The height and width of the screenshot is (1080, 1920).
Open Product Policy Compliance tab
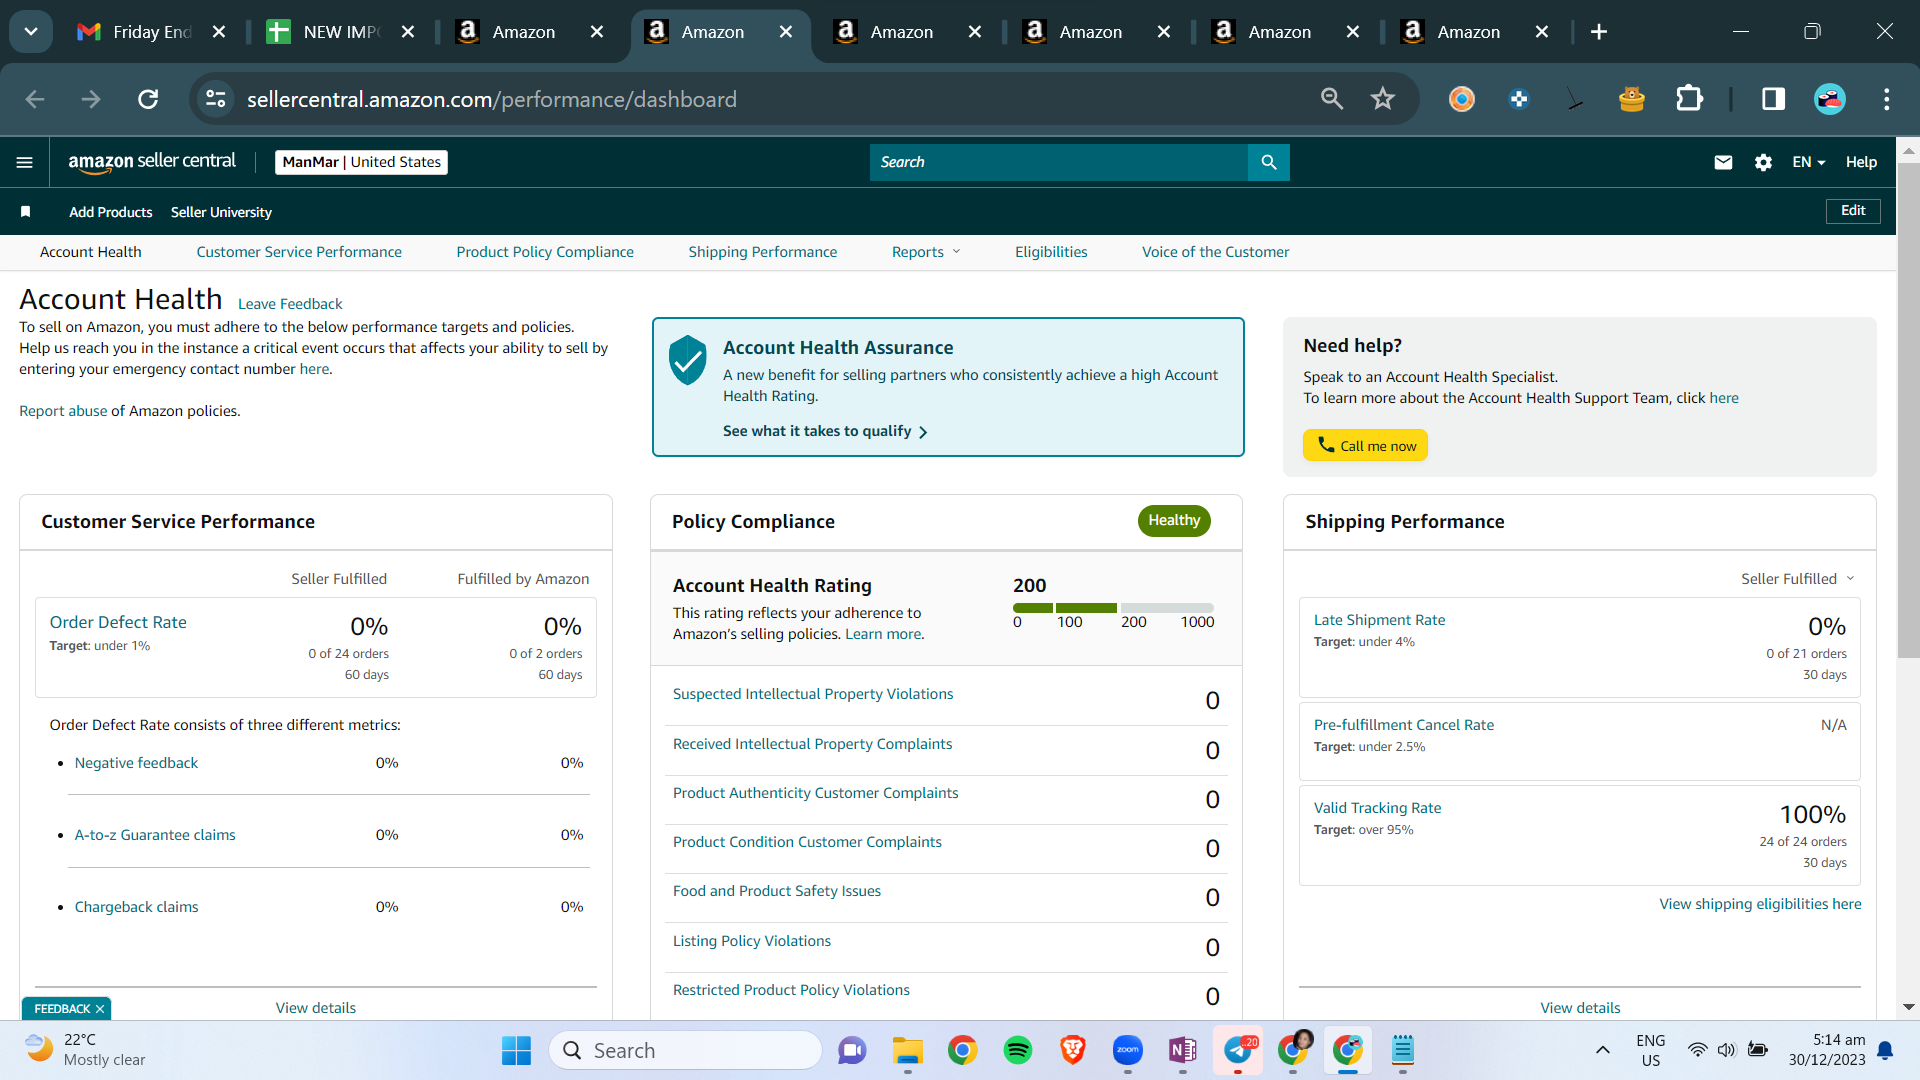(x=545, y=252)
